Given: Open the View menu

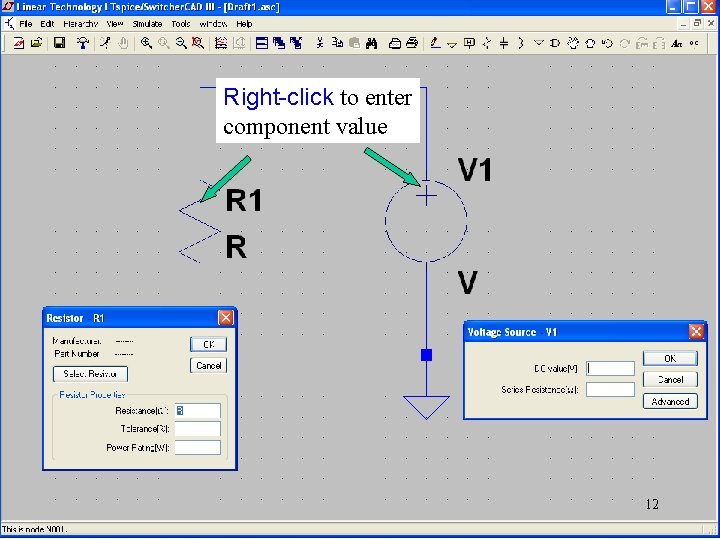Looking at the screenshot, I should click(x=115, y=24).
